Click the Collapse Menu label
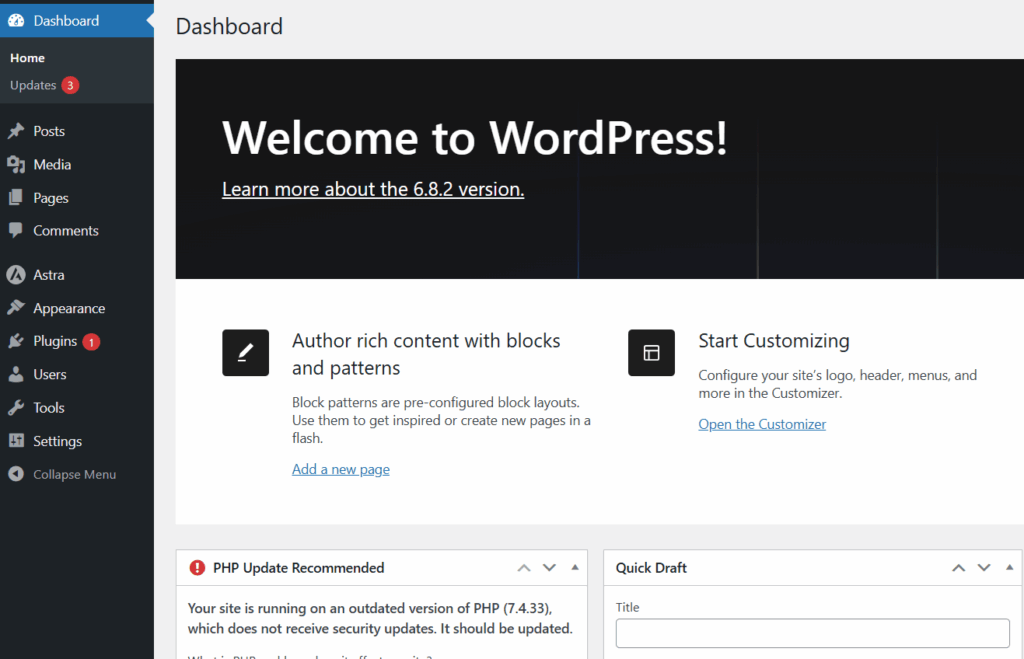The height and width of the screenshot is (659, 1024). [x=74, y=475]
